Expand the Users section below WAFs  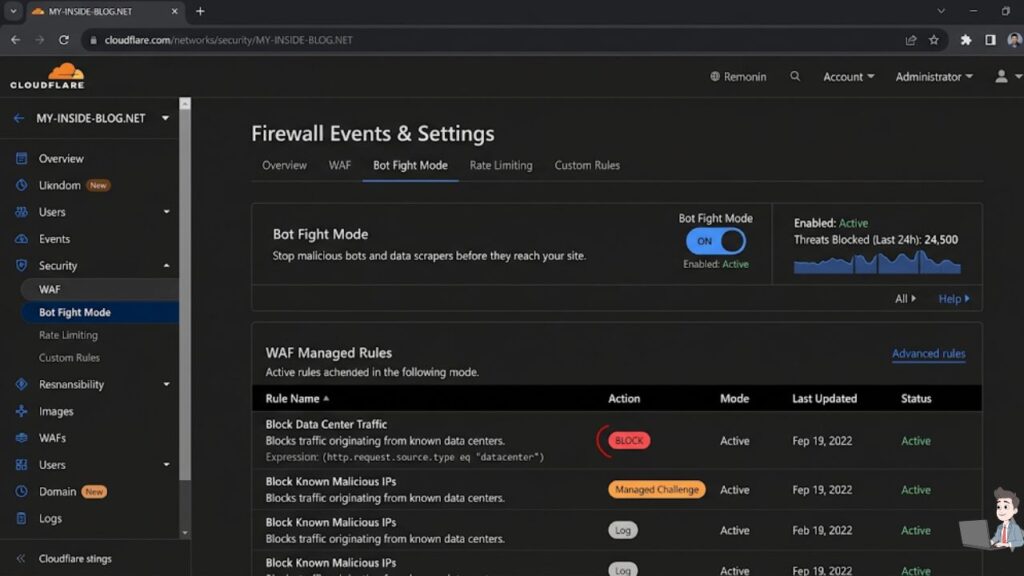click(x=167, y=464)
